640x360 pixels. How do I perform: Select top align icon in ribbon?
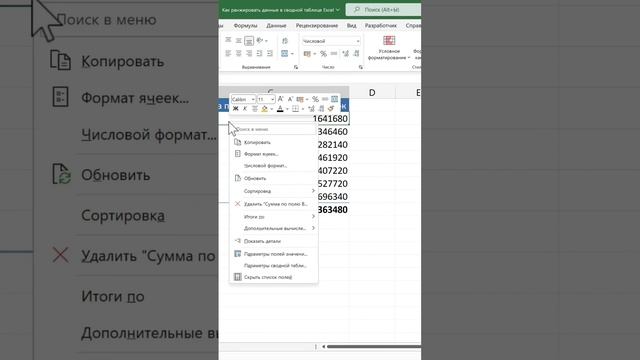pos(228,40)
